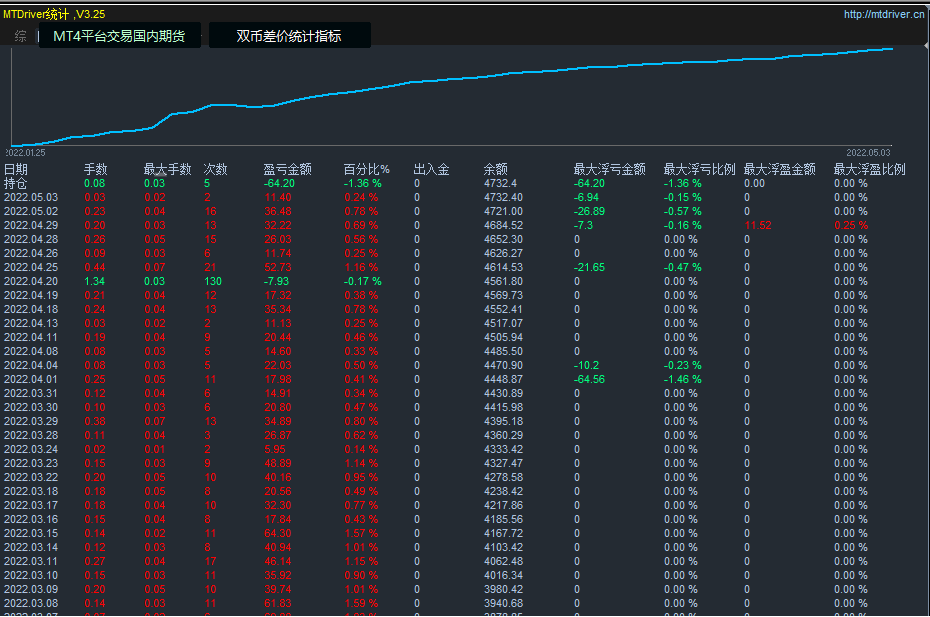Click the 0.25 % max floating profit ratio
Image resolution: width=930 pixels, height=617 pixels.
coord(851,225)
